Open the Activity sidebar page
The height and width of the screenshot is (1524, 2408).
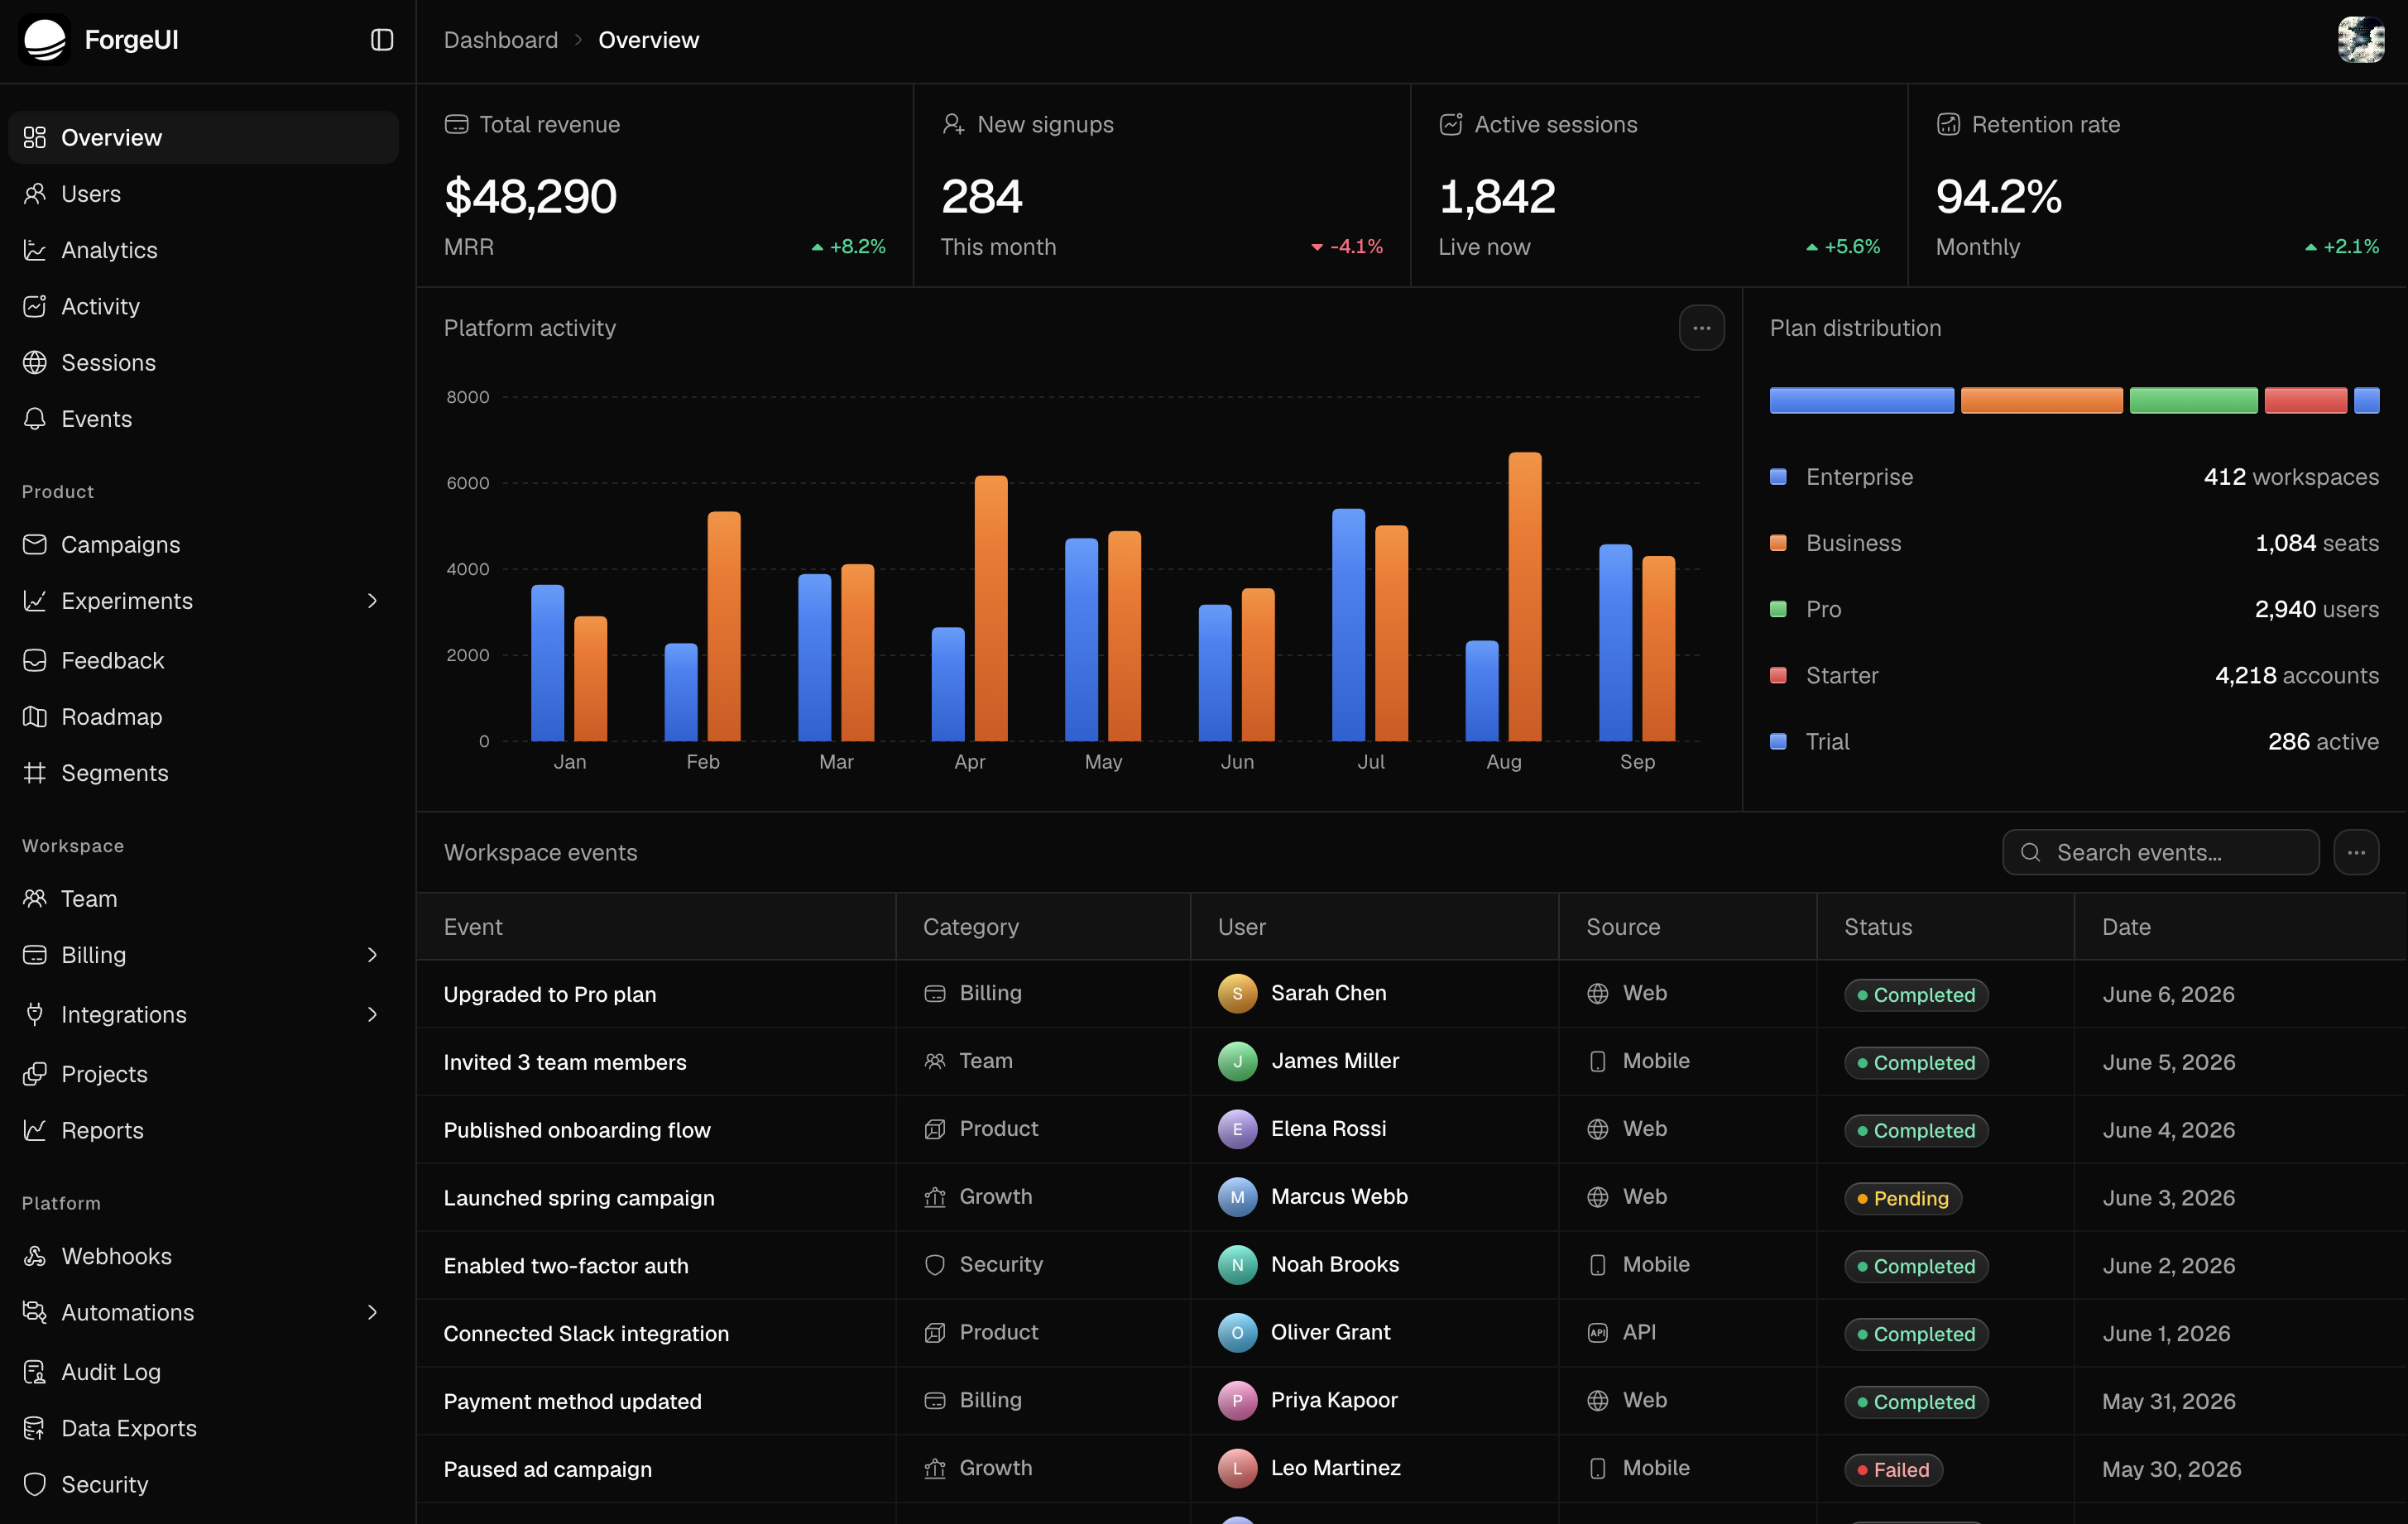pos(203,306)
